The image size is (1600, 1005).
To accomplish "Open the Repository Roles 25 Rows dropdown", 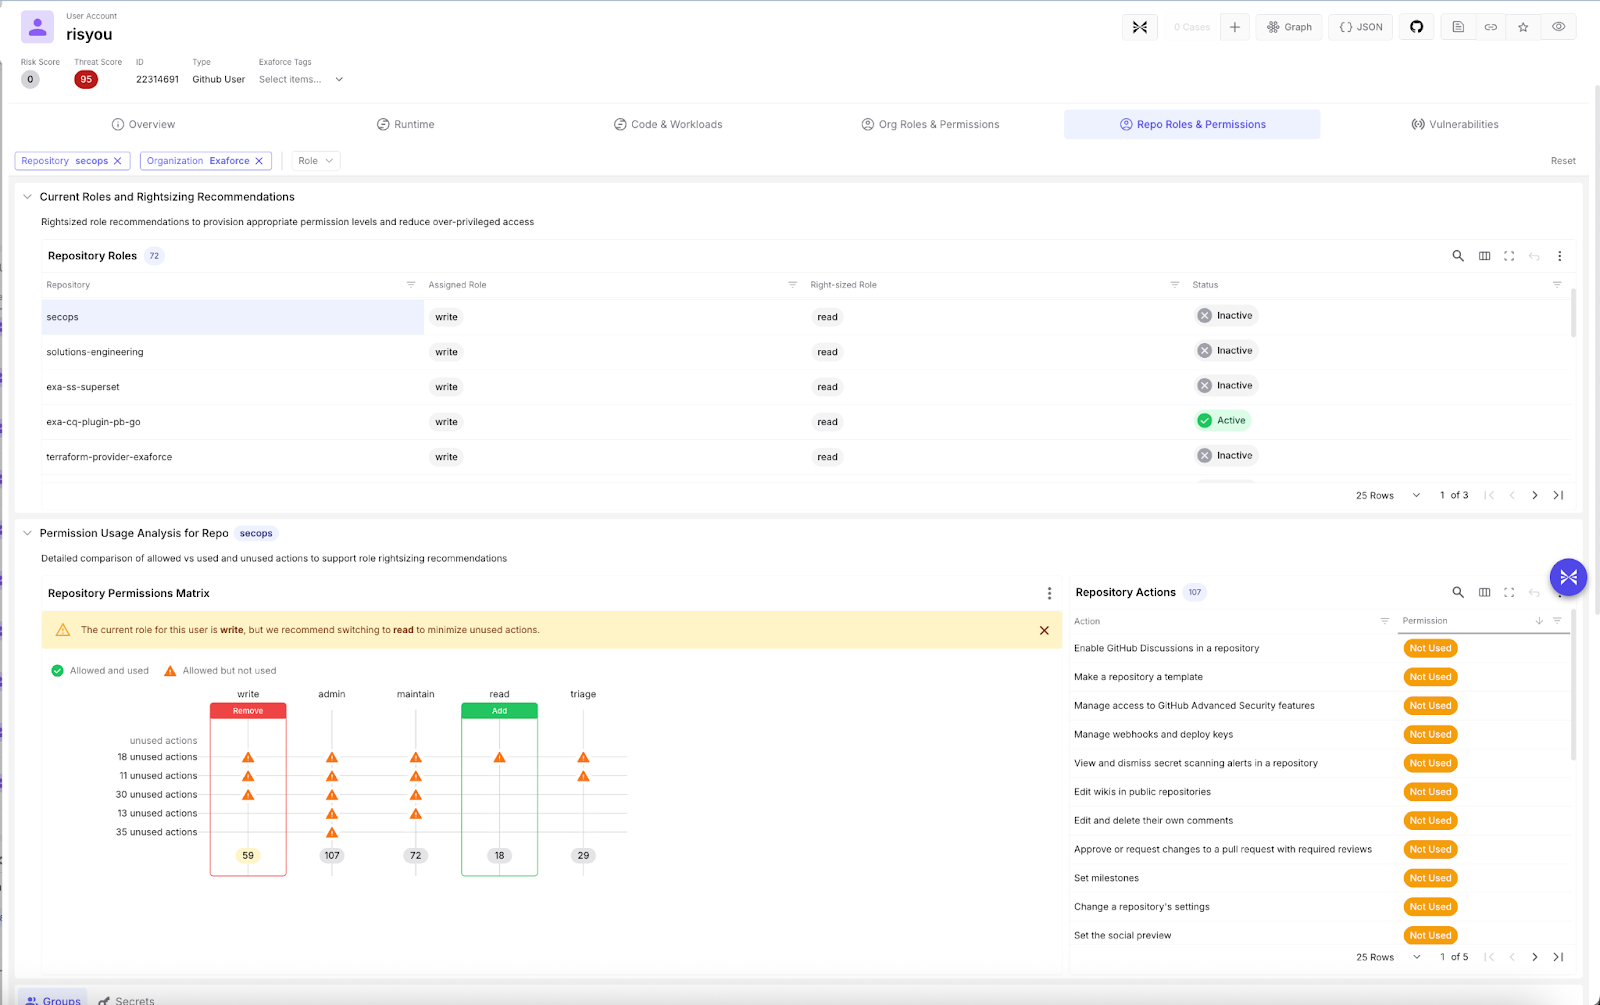I will coord(1388,495).
